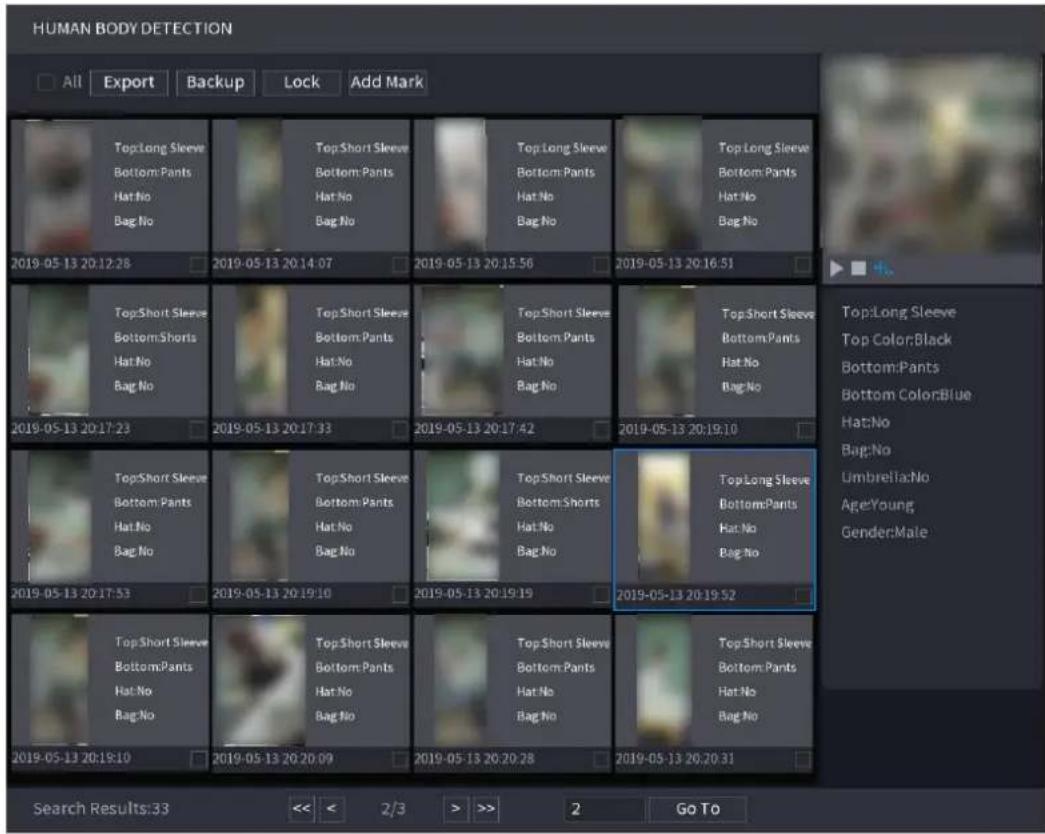The width and height of the screenshot is (1045, 834).
Task: Open the thumbnail dated 20:14:07
Action: tap(260, 185)
